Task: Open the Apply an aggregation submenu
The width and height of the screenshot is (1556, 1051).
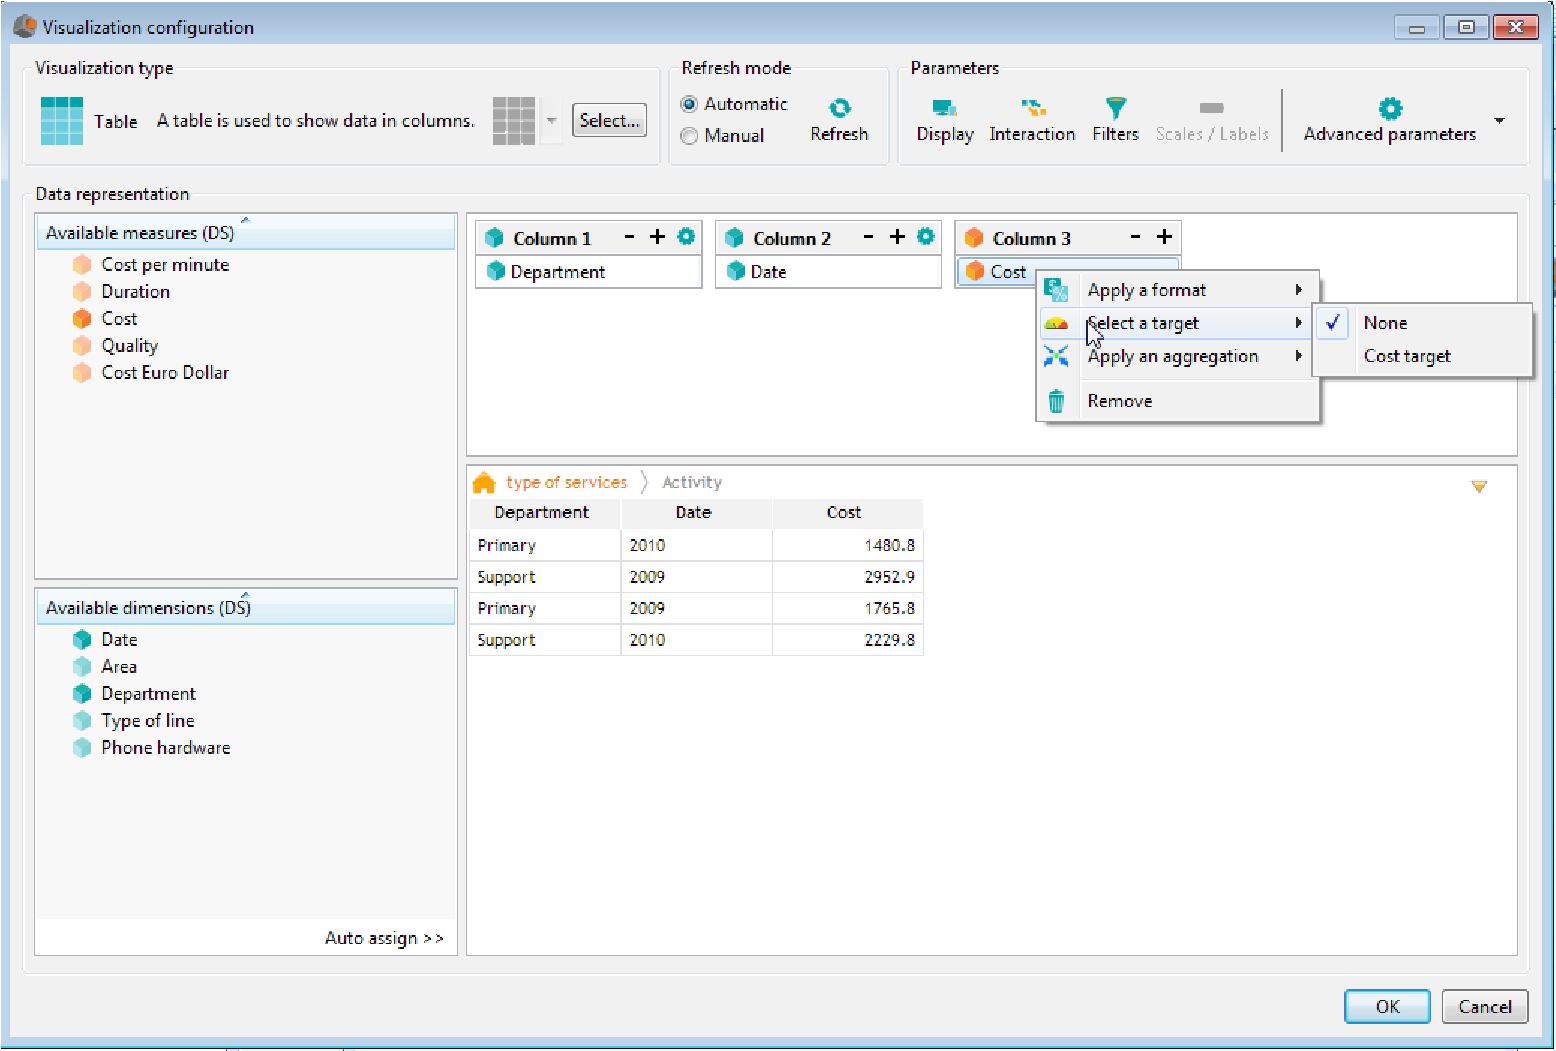Action: (1179, 356)
